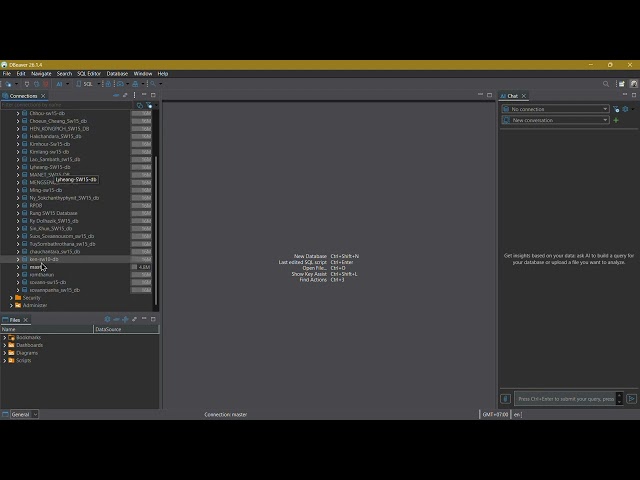Click green plus to start new conversation
This screenshot has width=640, height=480.
tap(616, 120)
